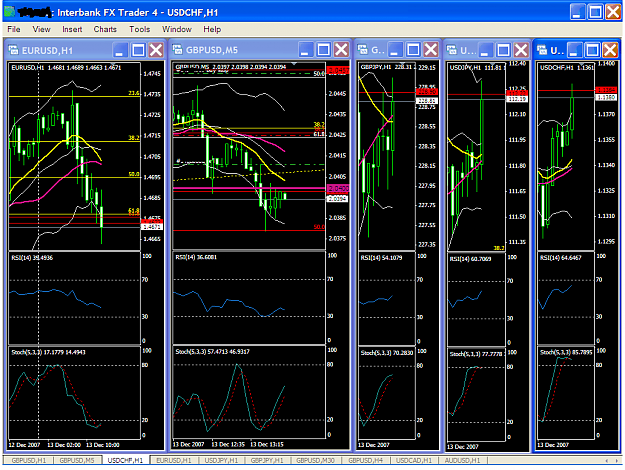Switch to the EURUSD,H1 bottom tab
The height and width of the screenshot is (470, 625).
174,460
